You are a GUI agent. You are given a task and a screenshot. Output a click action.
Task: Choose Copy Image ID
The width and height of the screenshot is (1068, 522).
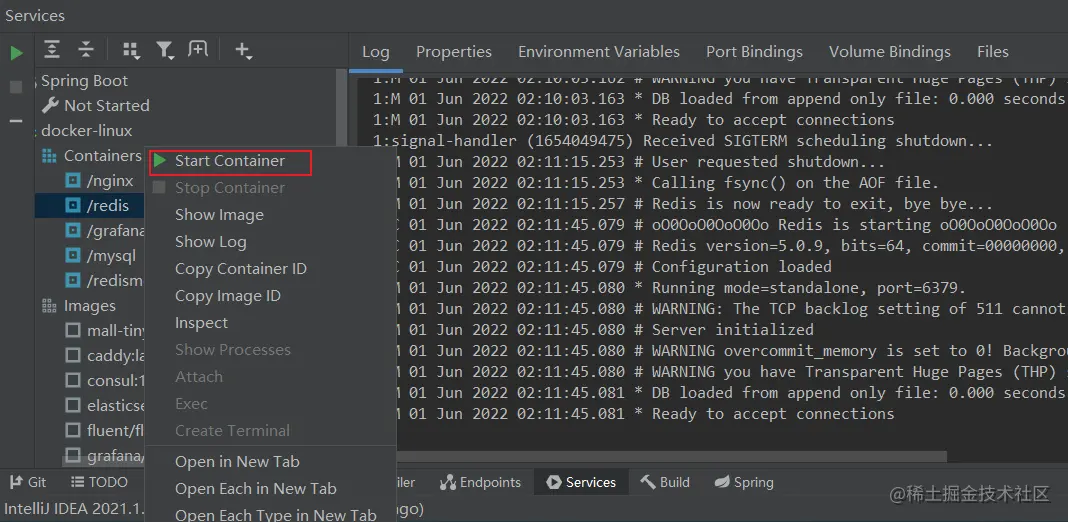tap(227, 296)
